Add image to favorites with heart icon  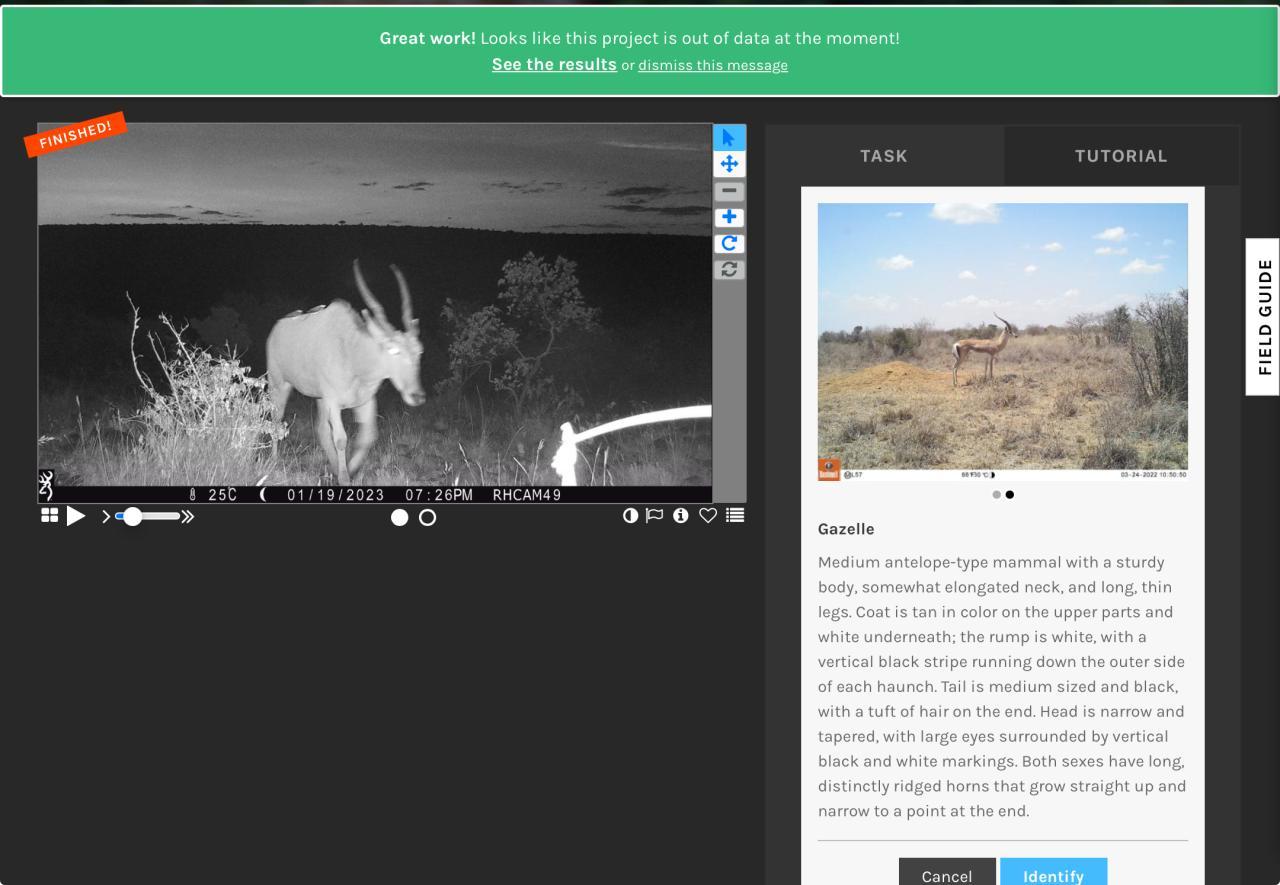[708, 516]
